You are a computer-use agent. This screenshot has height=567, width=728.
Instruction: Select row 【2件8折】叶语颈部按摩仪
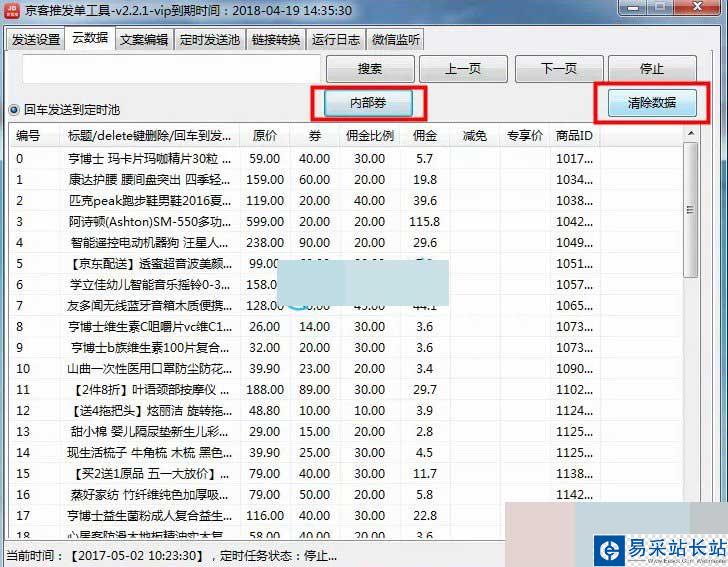346,390
